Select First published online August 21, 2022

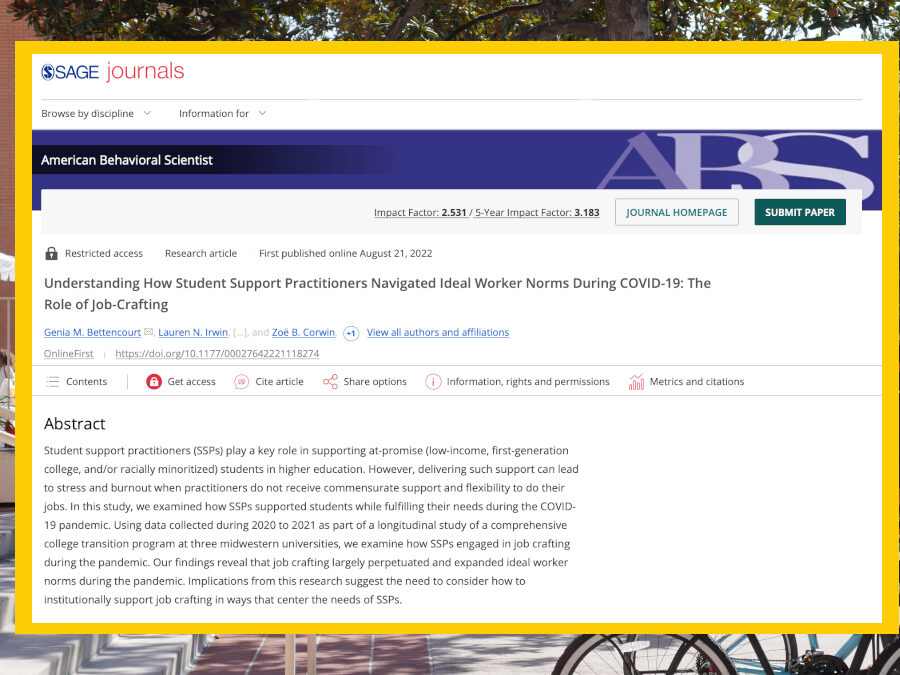346,253
